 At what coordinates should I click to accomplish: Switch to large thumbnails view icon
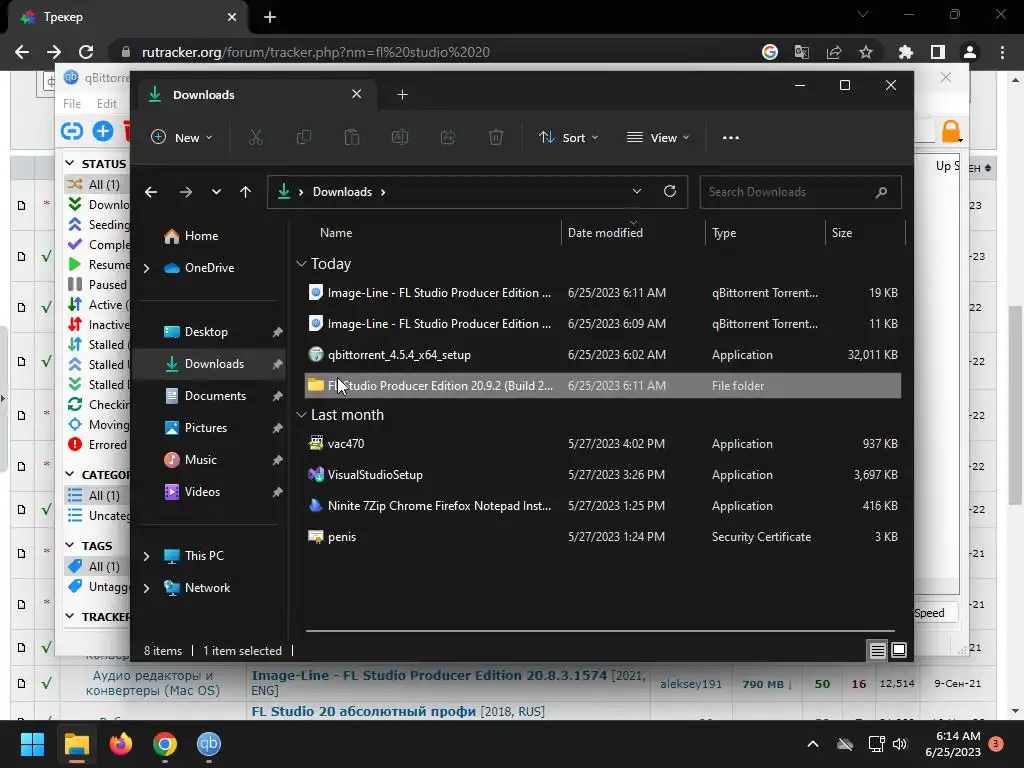tap(899, 650)
